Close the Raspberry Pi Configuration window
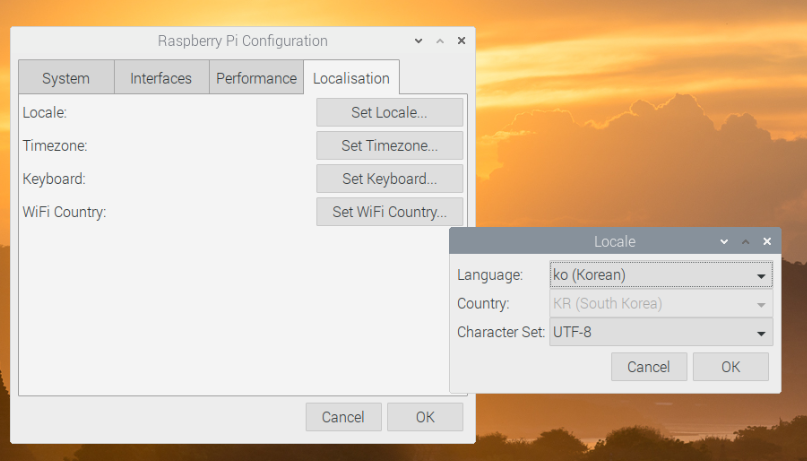Image resolution: width=807 pixels, height=461 pixels. (462, 41)
